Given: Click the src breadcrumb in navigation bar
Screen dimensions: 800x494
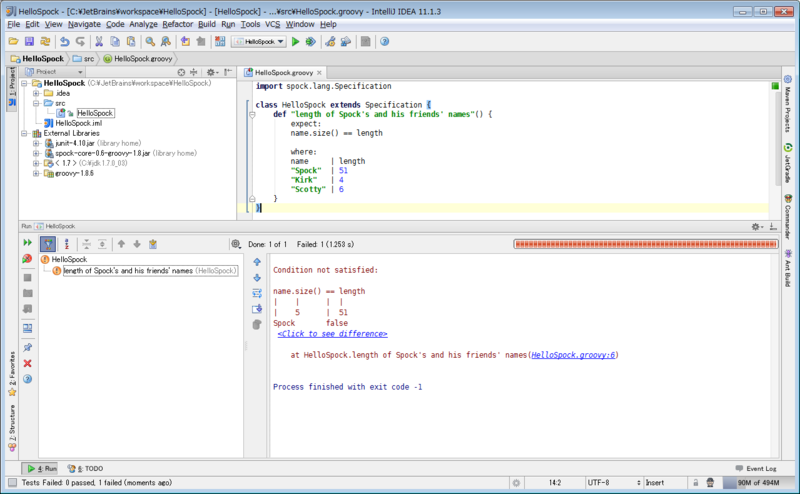Looking at the screenshot, I should pos(84,59).
